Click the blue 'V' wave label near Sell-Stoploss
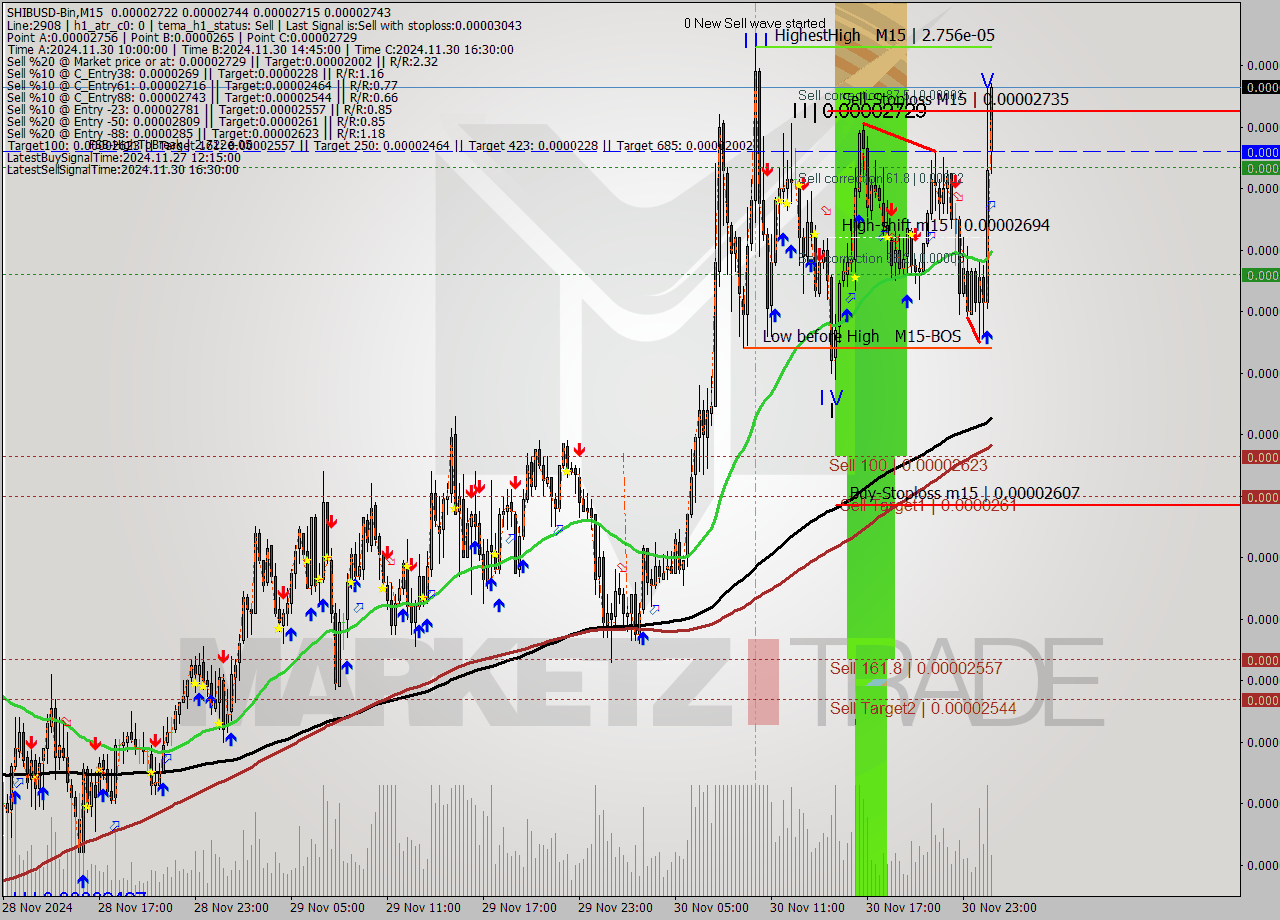1280x920 pixels. [987, 81]
